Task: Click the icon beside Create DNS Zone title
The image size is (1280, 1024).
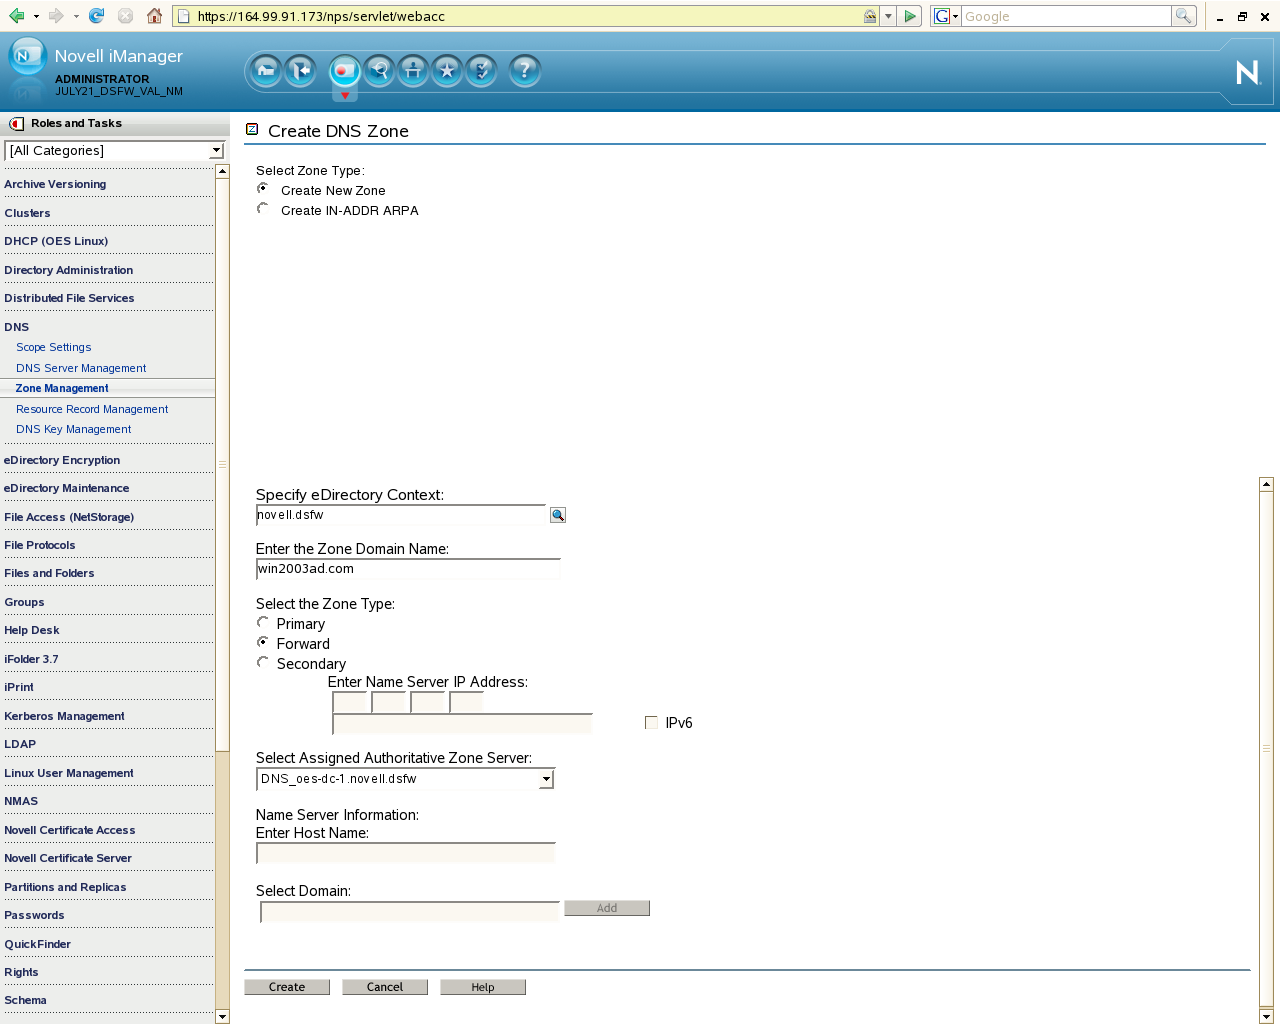Action: [252, 129]
